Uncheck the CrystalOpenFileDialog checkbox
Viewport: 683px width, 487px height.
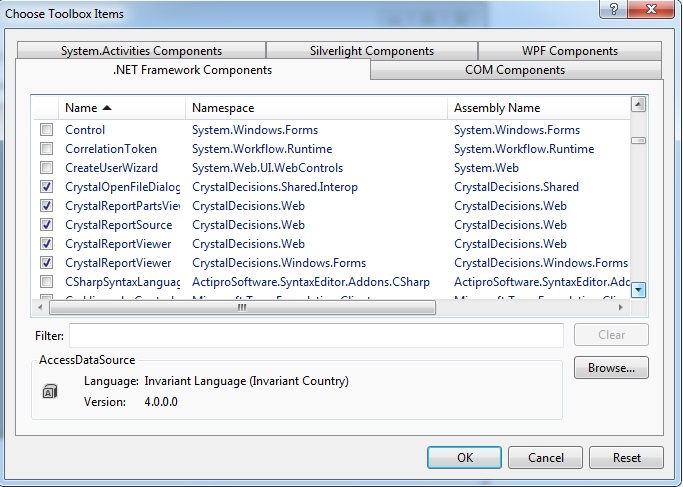pos(47,187)
